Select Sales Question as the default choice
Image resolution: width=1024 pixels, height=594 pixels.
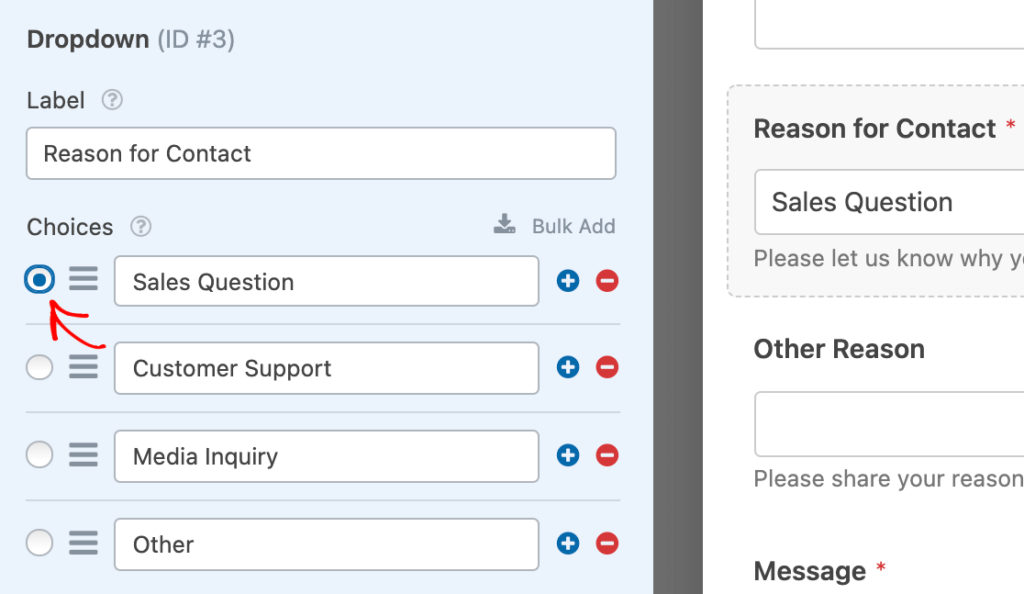(39, 280)
